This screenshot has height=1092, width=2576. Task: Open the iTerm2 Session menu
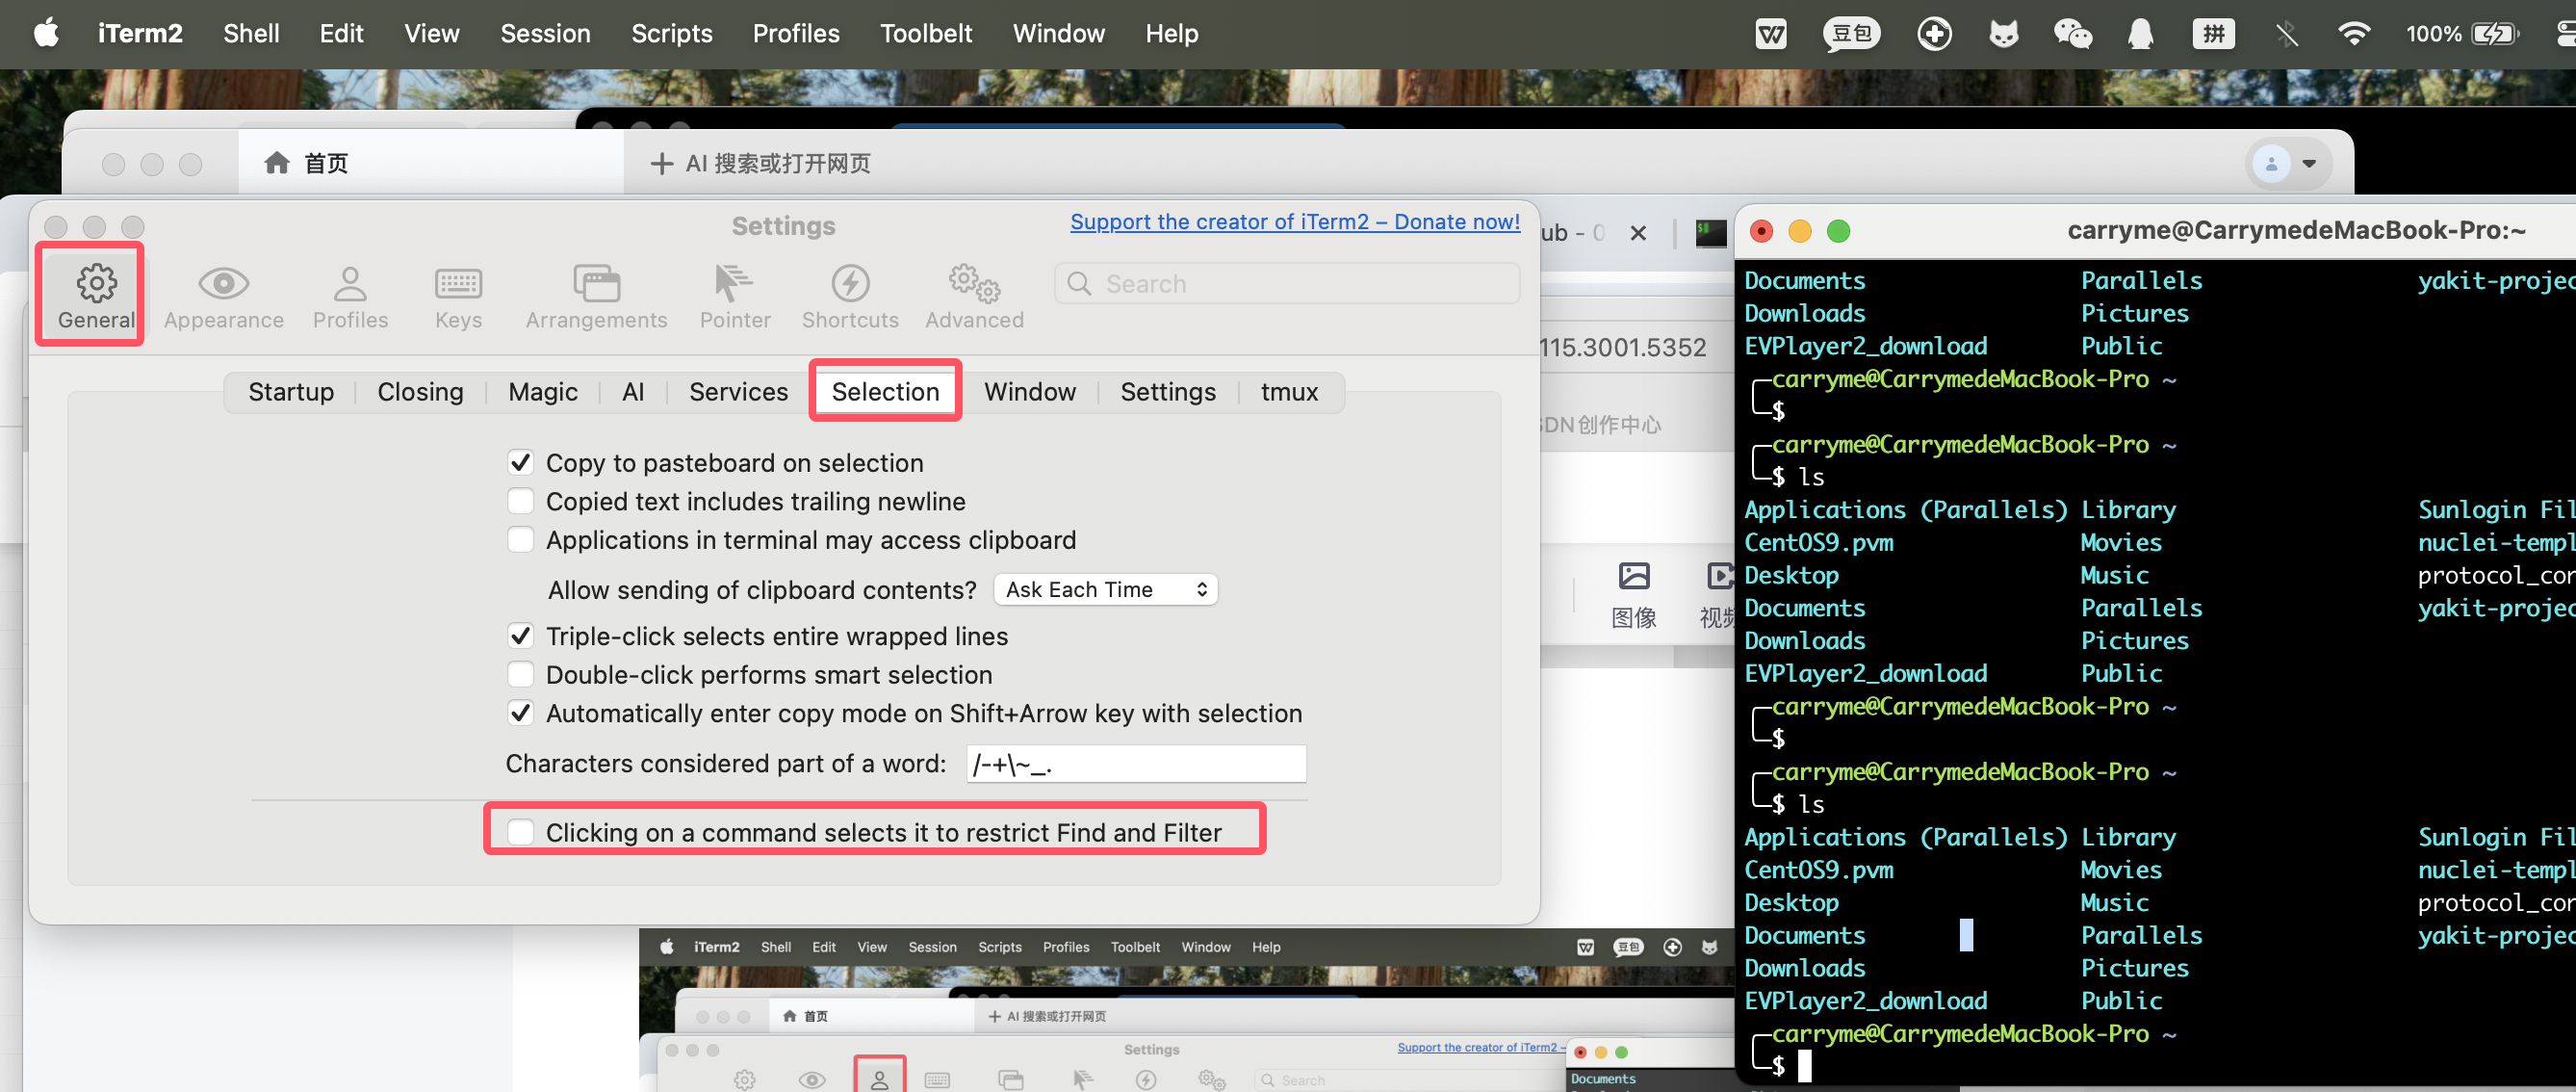(545, 34)
